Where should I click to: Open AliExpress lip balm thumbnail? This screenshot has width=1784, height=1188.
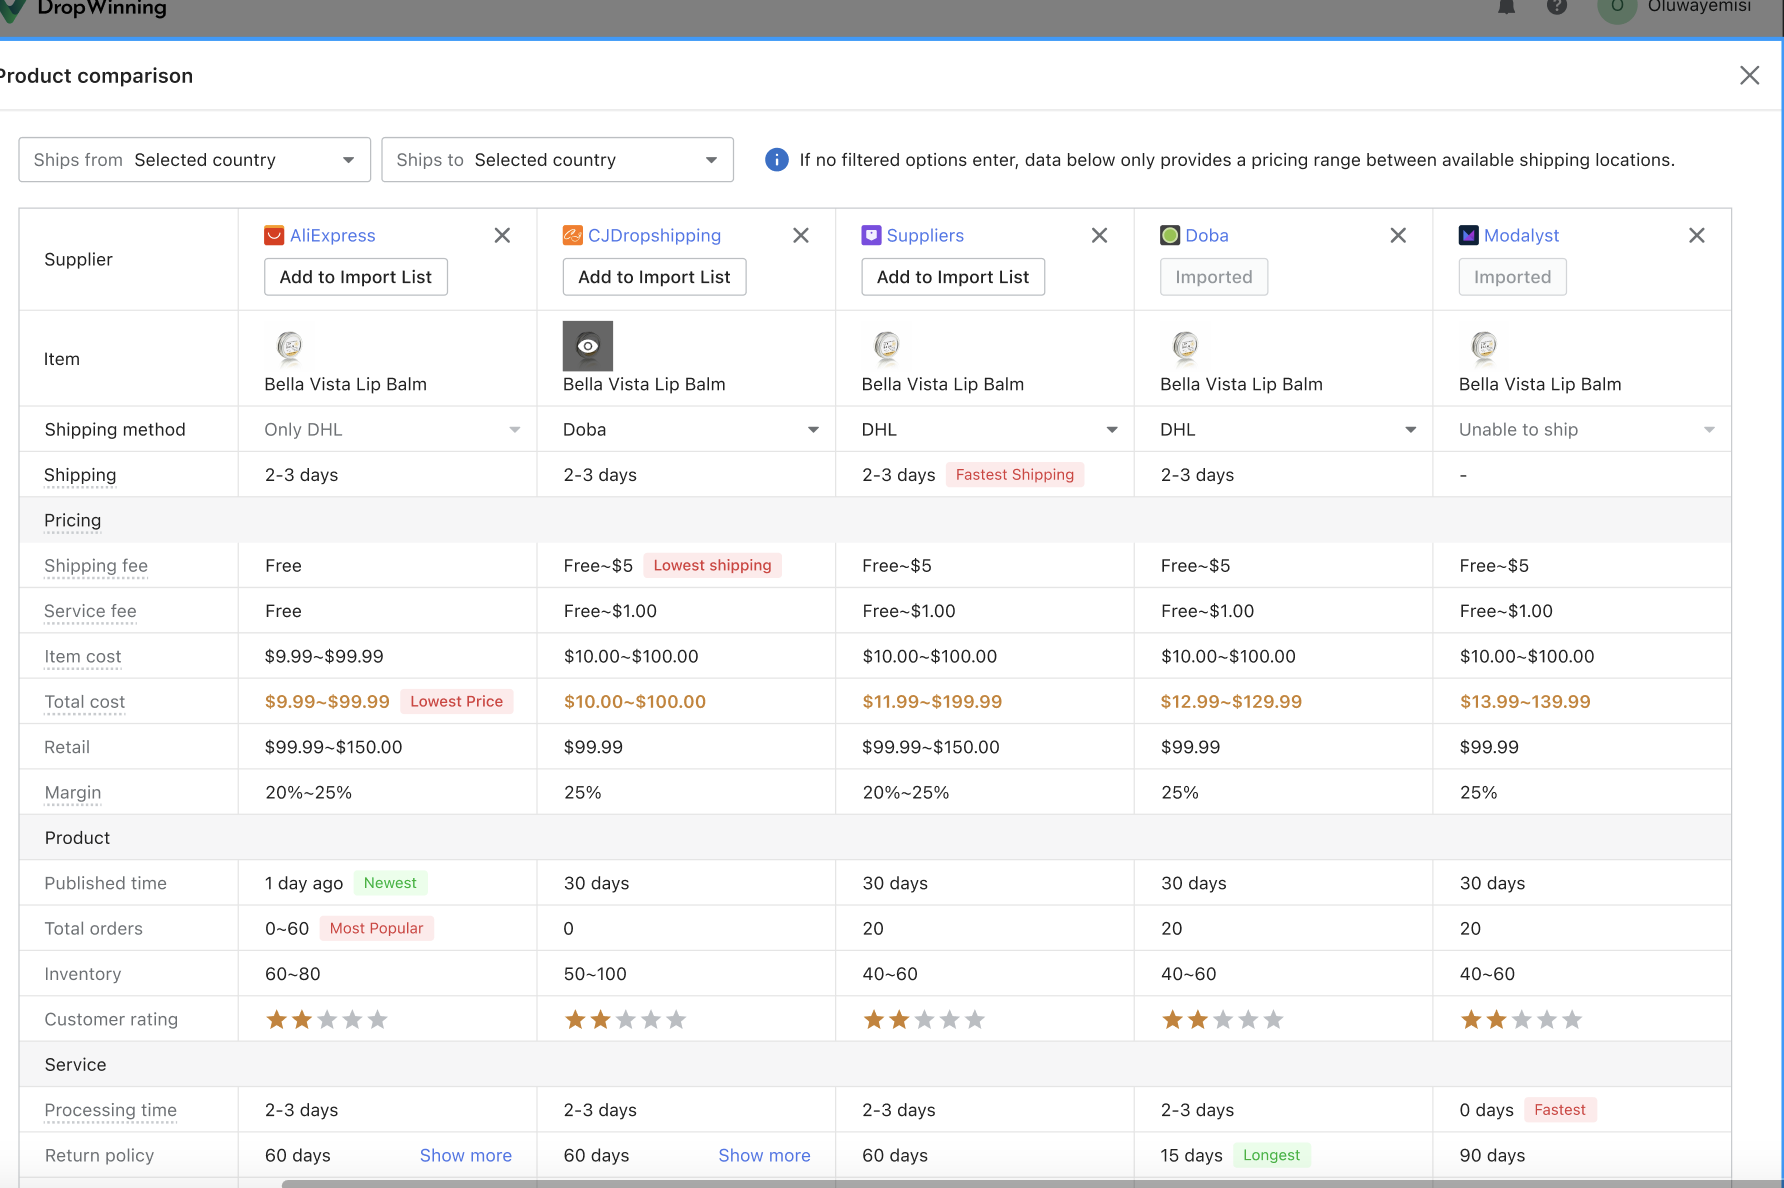[290, 346]
